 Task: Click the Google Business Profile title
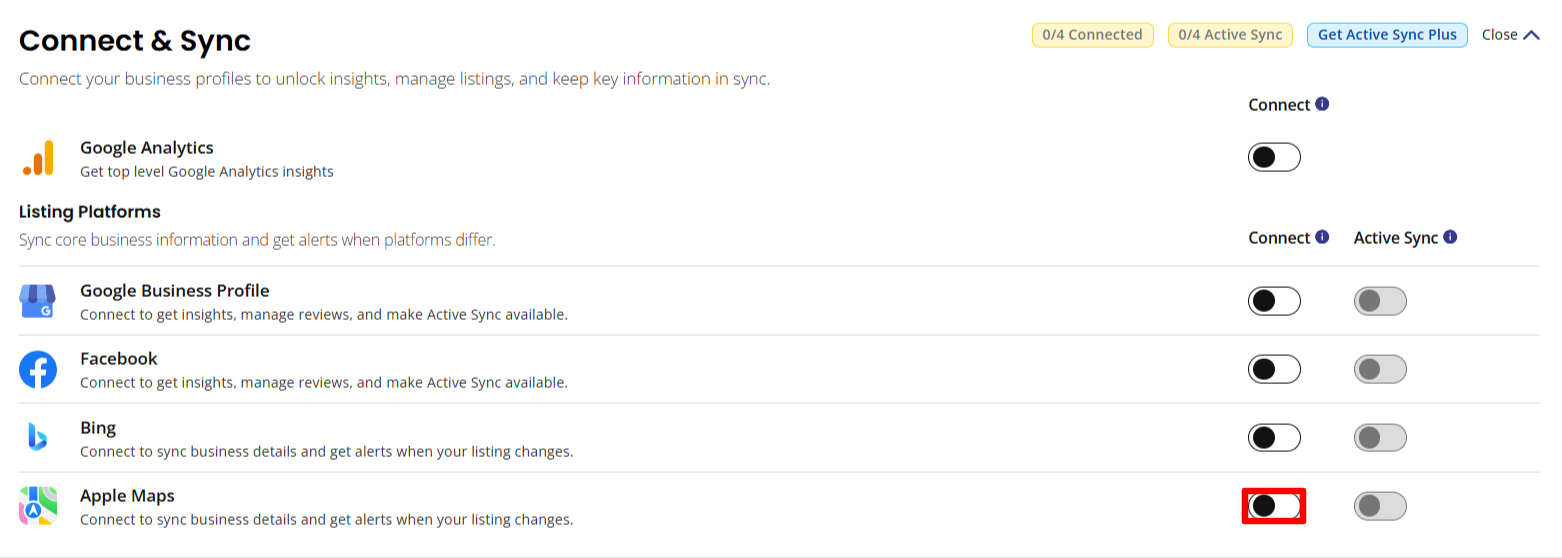[x=174, y=291]
